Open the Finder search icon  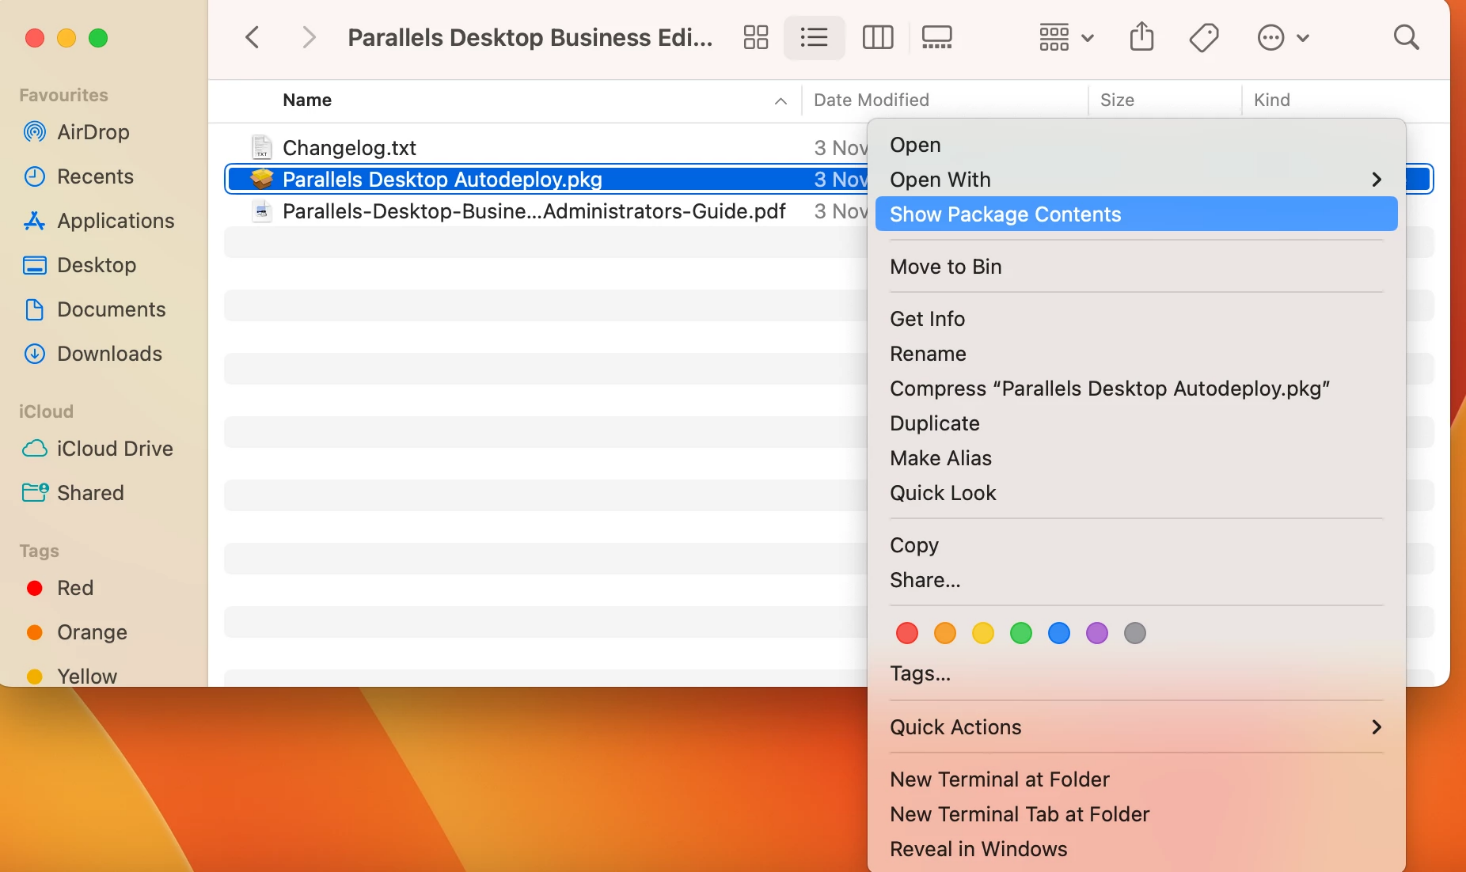point(1406,38)
